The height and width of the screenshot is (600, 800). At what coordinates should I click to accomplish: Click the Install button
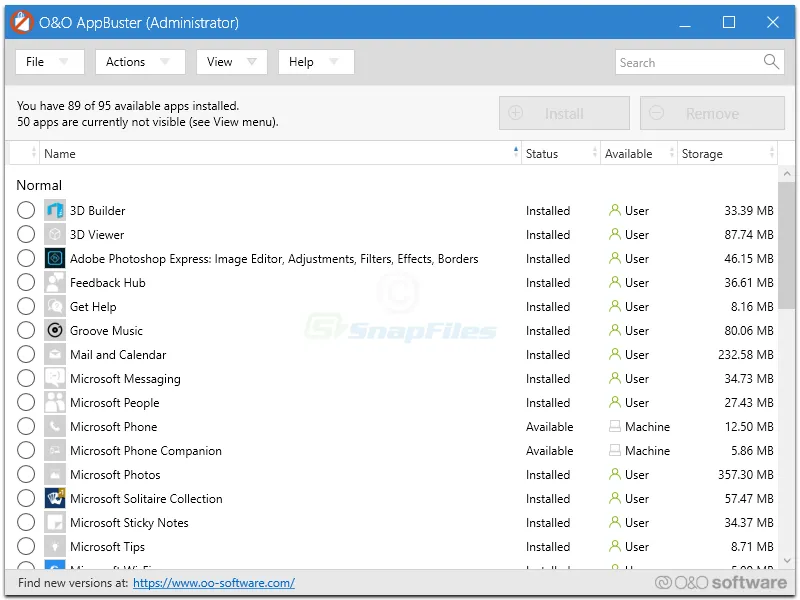point(564,114)
